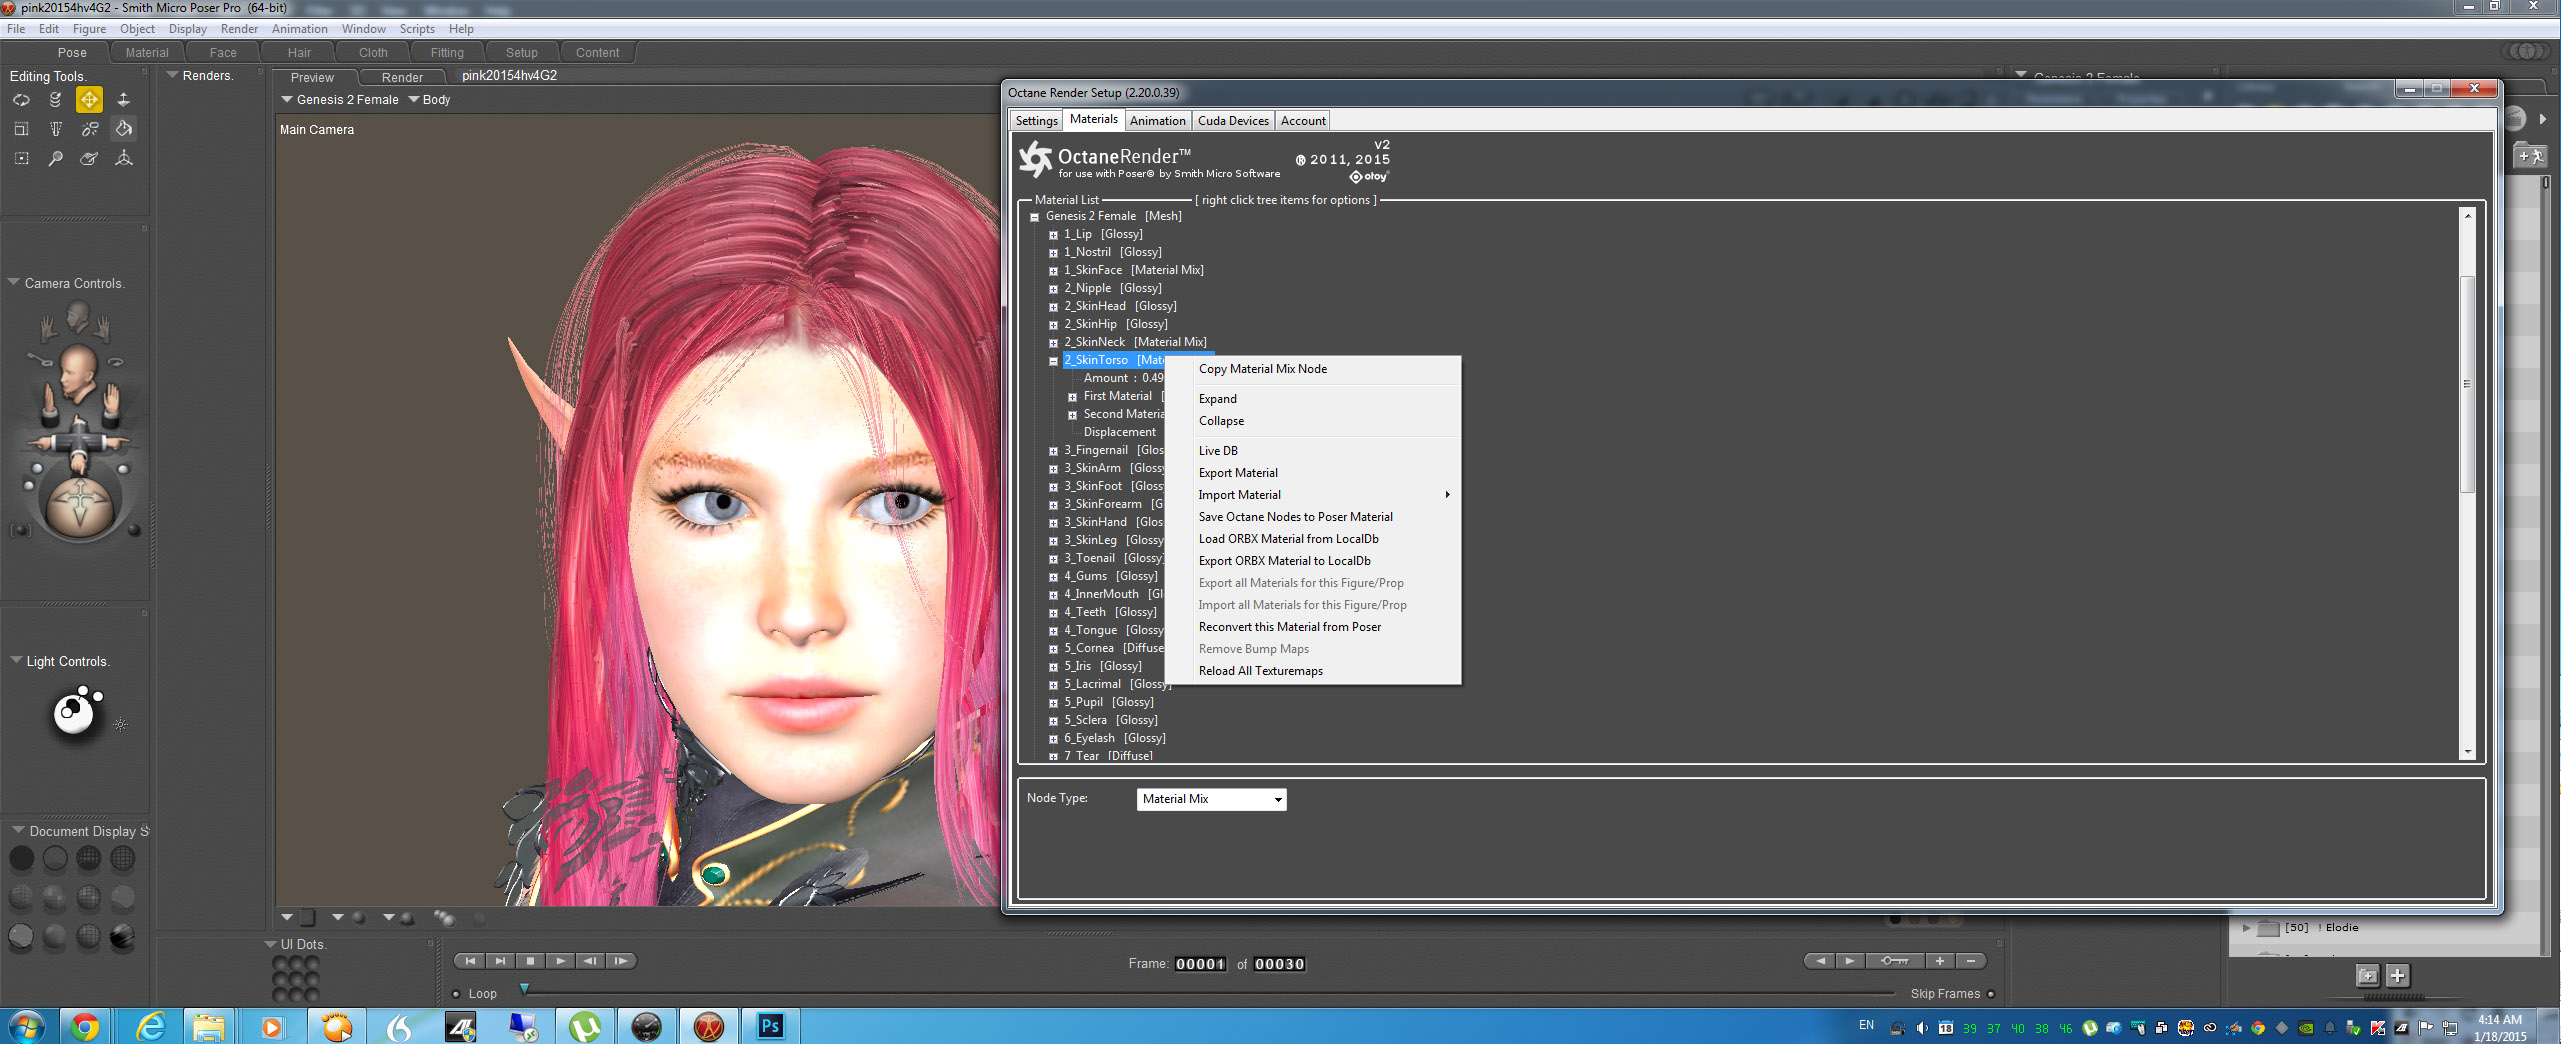Collapse the Genesis 2 Female mesh tree
Viewport: 2561px width, 1044px height.
click(x=1034, y=217)
